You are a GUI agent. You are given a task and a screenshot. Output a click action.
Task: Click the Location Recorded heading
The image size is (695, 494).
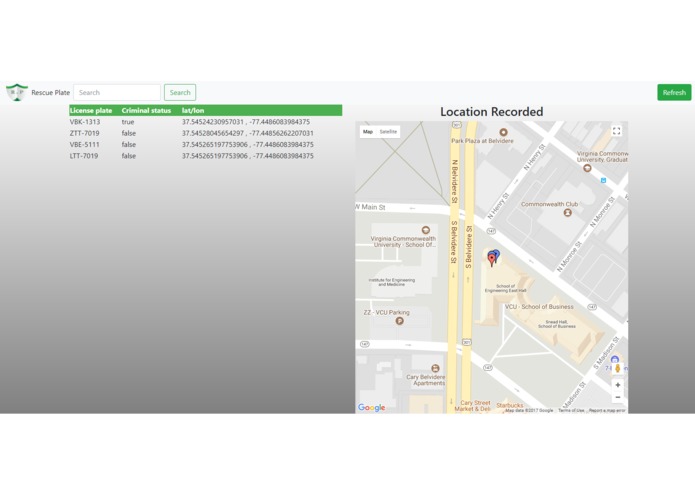[492, 112]
